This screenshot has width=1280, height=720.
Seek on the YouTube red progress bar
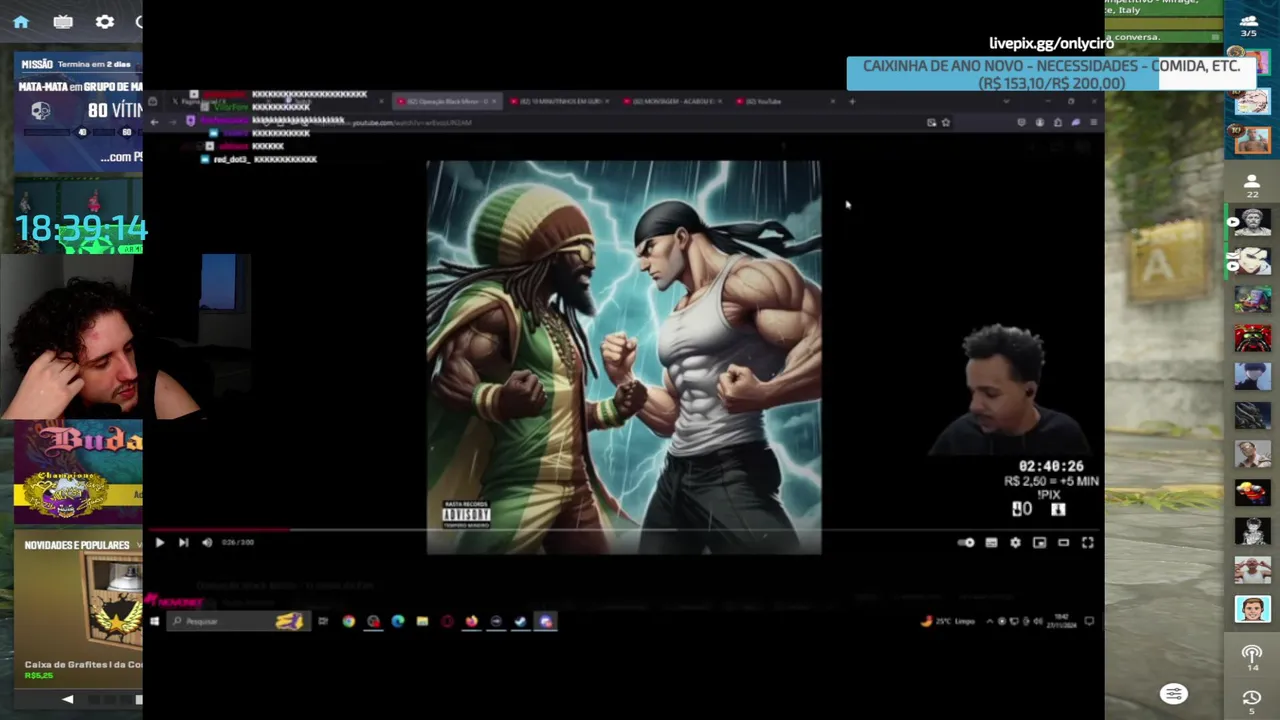click(x=220, y=531)
